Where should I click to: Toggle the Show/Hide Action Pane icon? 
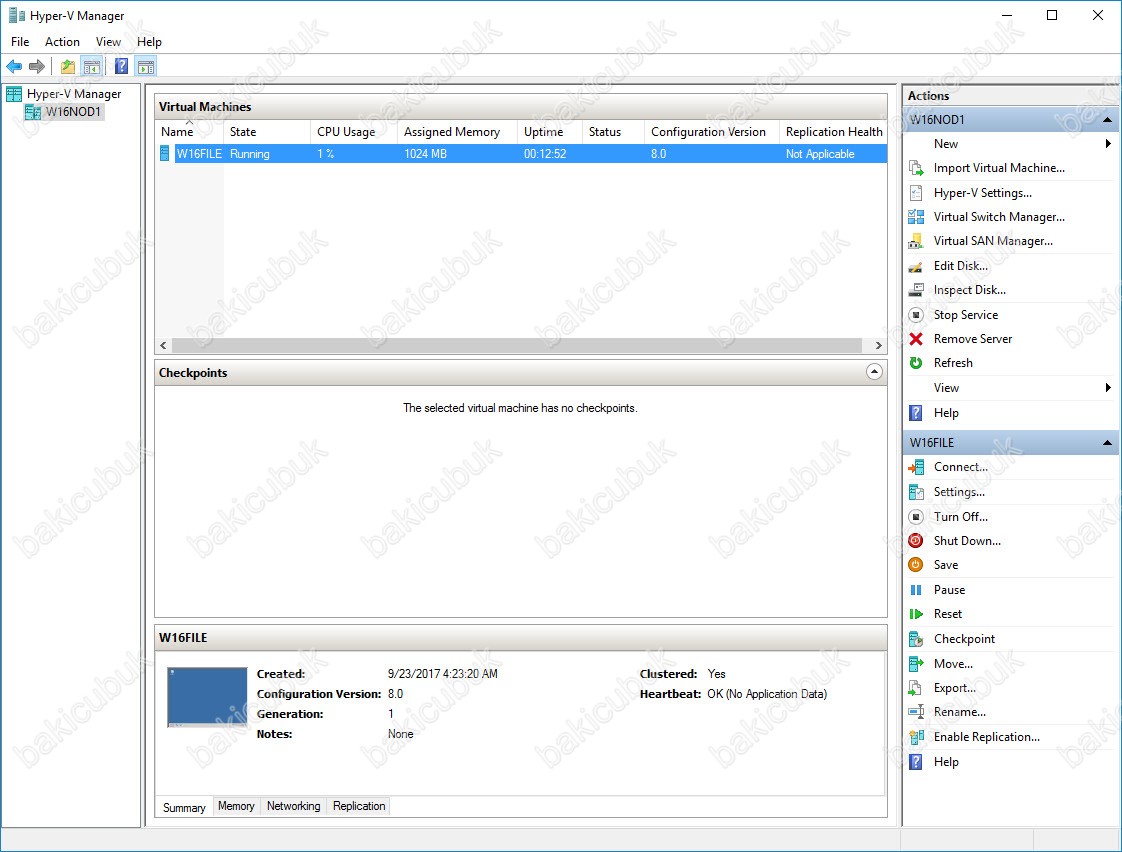[146, 67]
